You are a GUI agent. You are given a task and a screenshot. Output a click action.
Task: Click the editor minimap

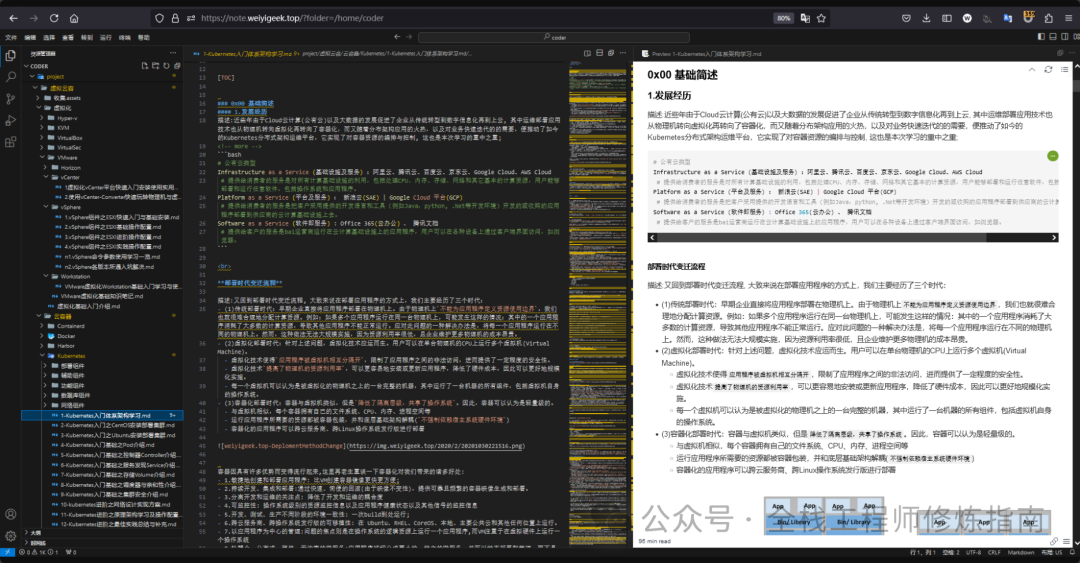[598, 303]
